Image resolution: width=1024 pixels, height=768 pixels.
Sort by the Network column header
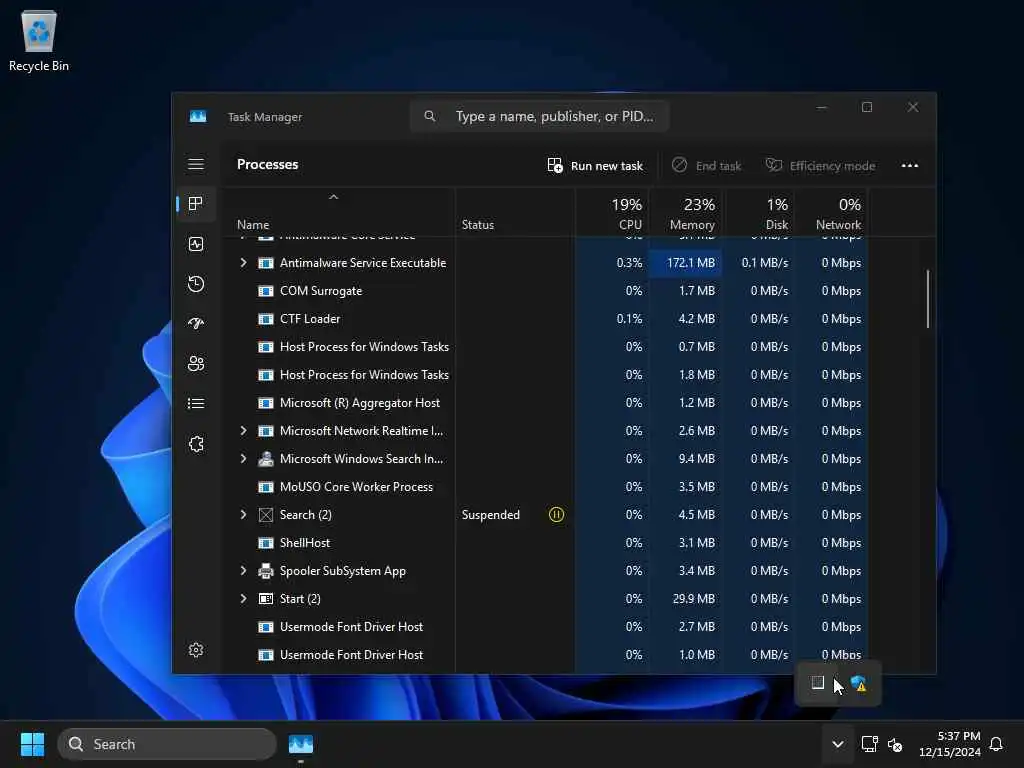(831, 214)
